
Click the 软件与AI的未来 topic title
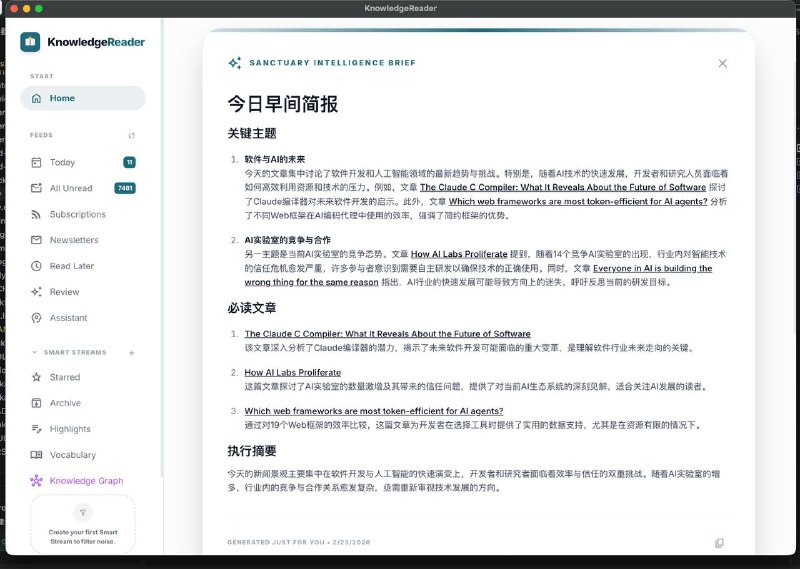[x=274, y=159]
